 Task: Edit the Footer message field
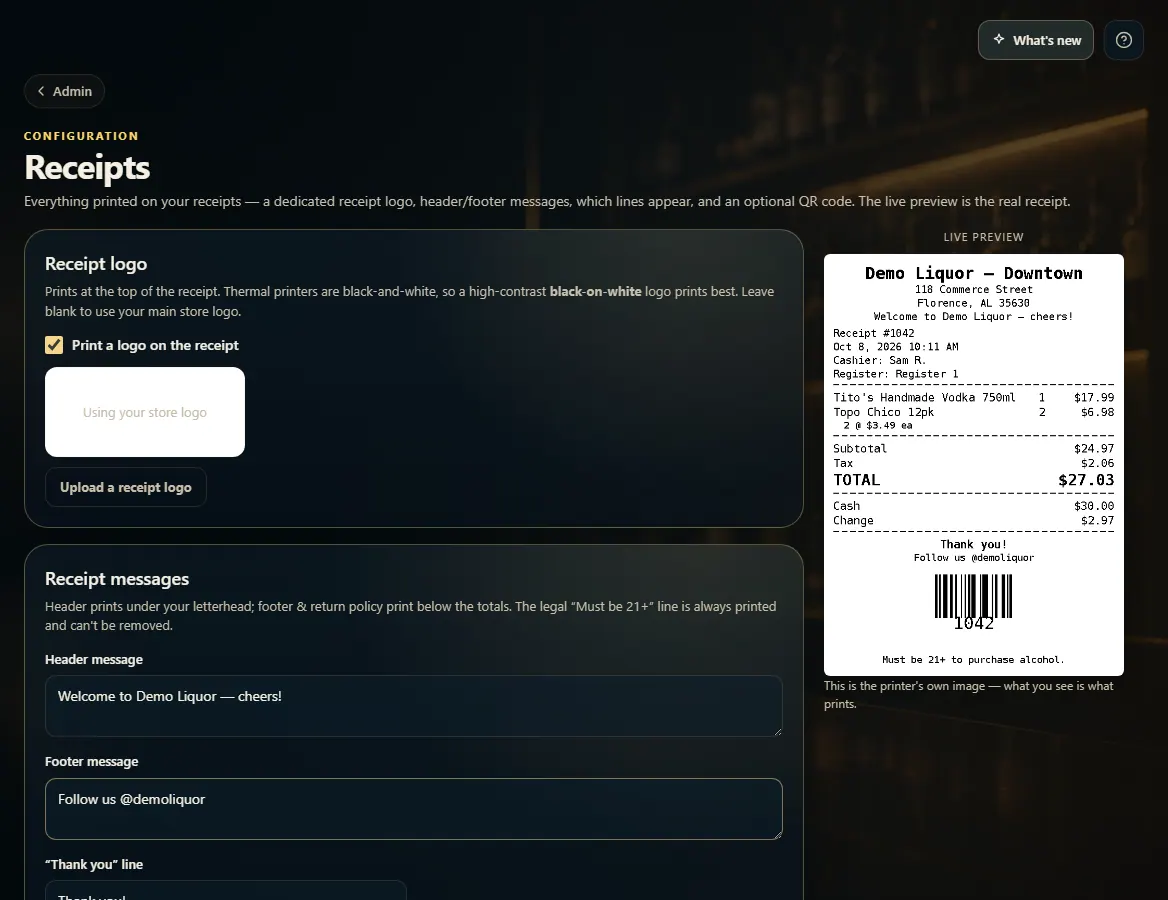413,809
